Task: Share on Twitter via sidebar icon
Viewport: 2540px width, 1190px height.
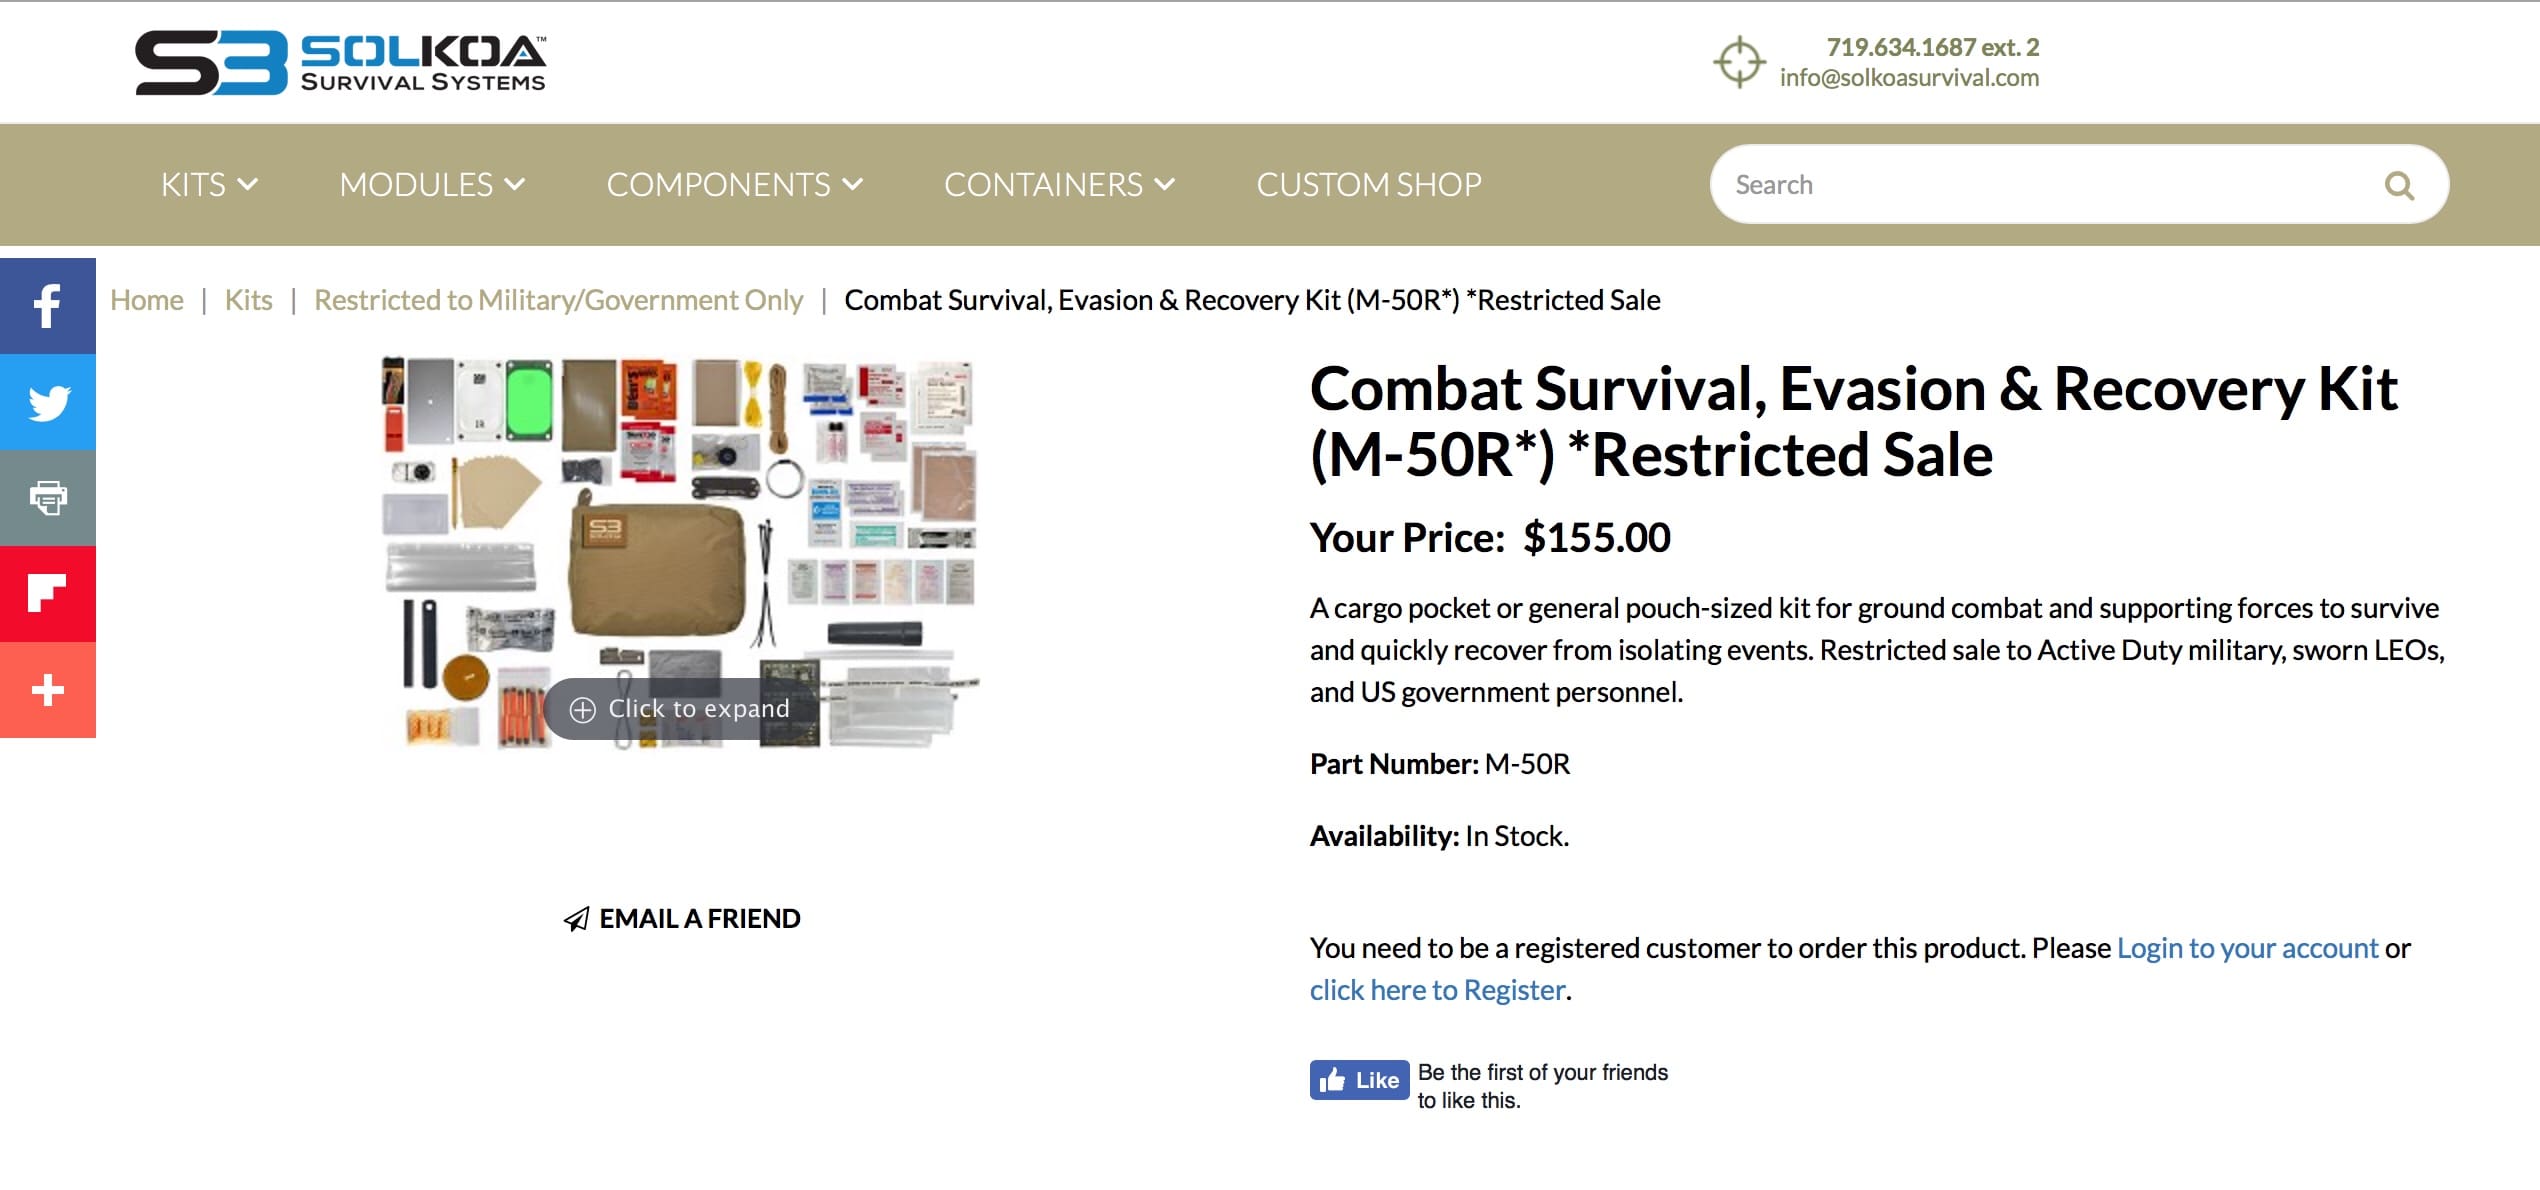Action: pos(47,402)
